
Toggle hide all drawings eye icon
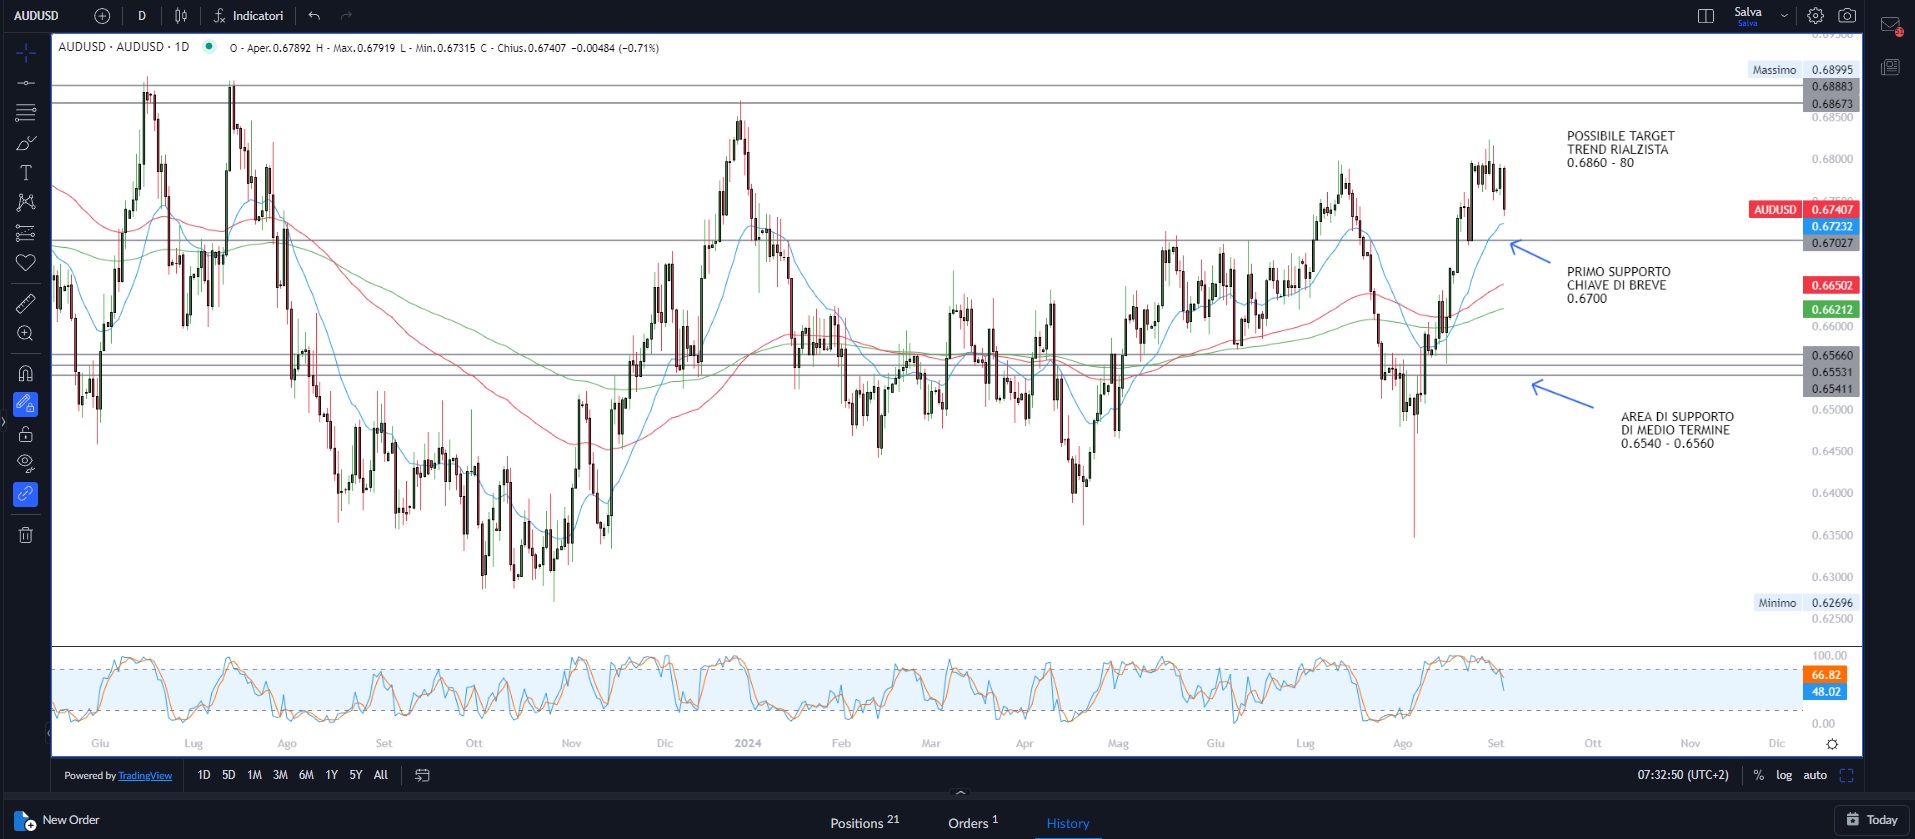(x=26, y=463)
